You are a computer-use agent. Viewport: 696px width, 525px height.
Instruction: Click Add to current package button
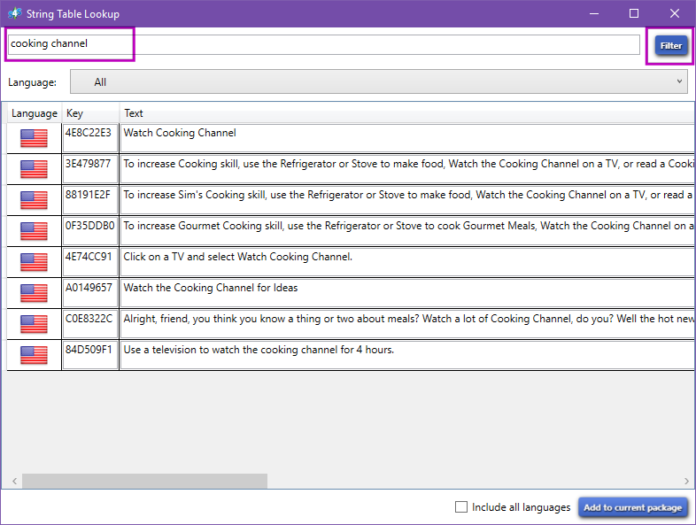tap(633, 507)
